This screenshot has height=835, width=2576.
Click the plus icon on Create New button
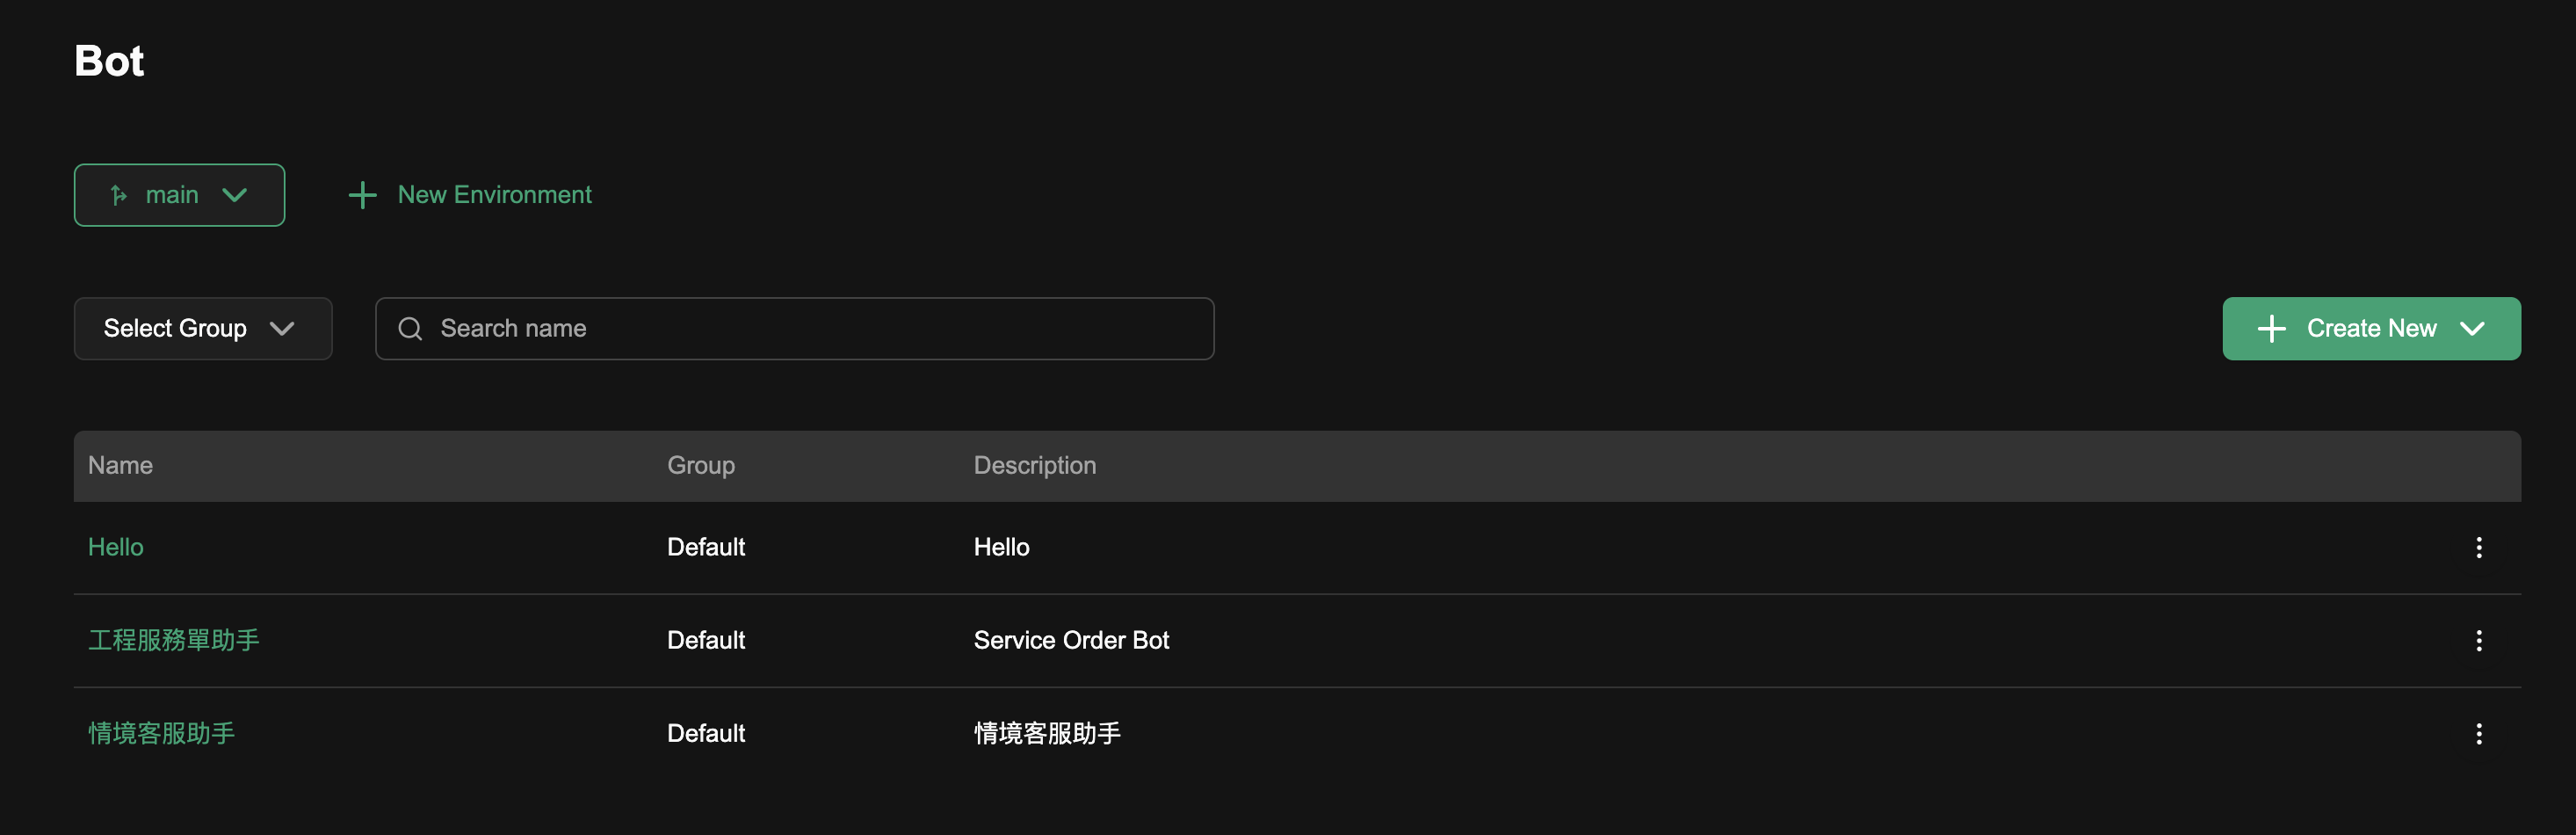[2271, 328]
